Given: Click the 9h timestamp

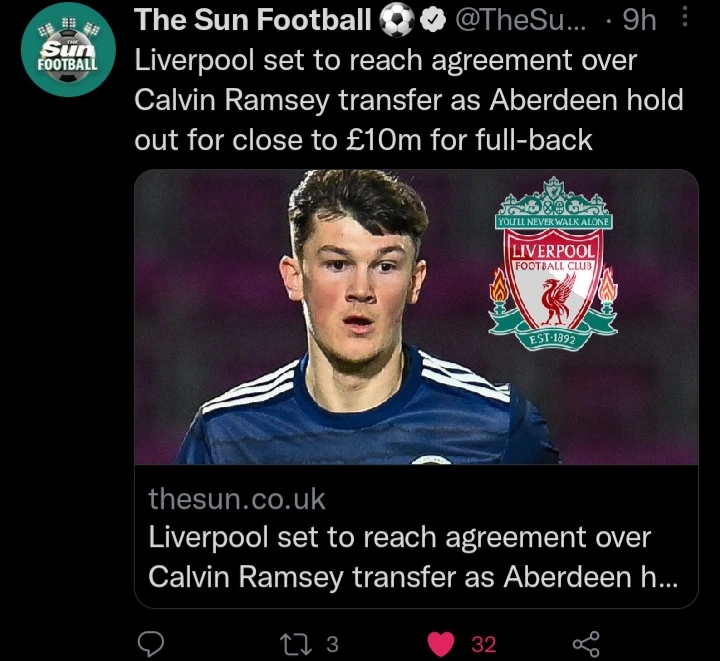Looking at the screenshot, I should click(639, 20).
